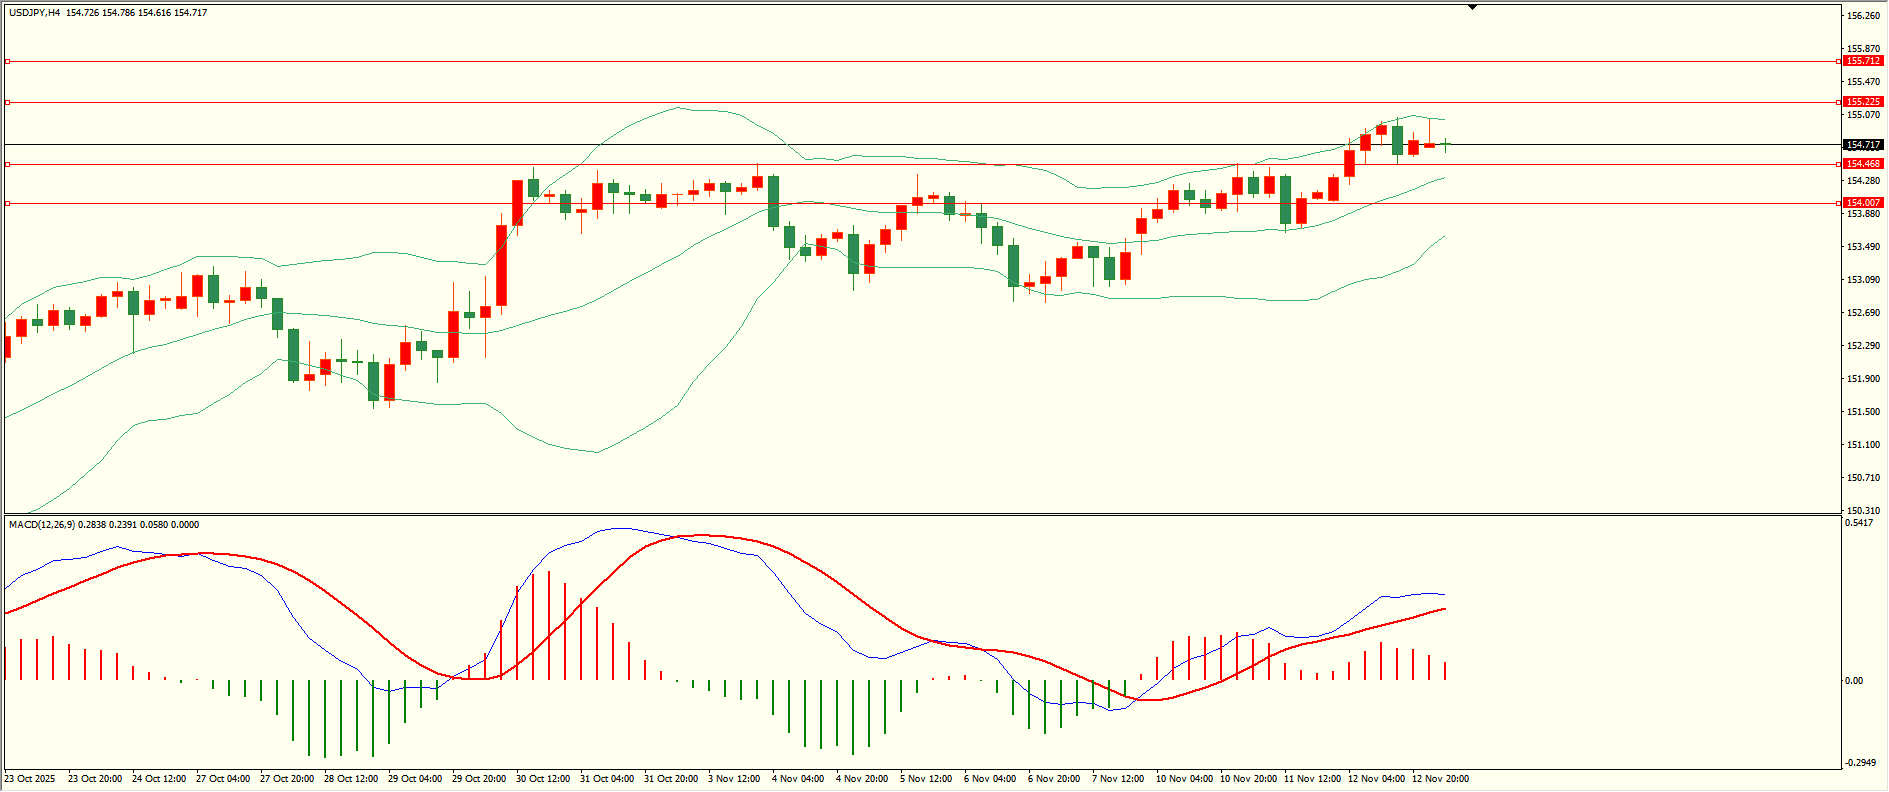Select left anchor of the 154.007 line
Viewport: 1889px width, 792px height.
pos(8,203)
